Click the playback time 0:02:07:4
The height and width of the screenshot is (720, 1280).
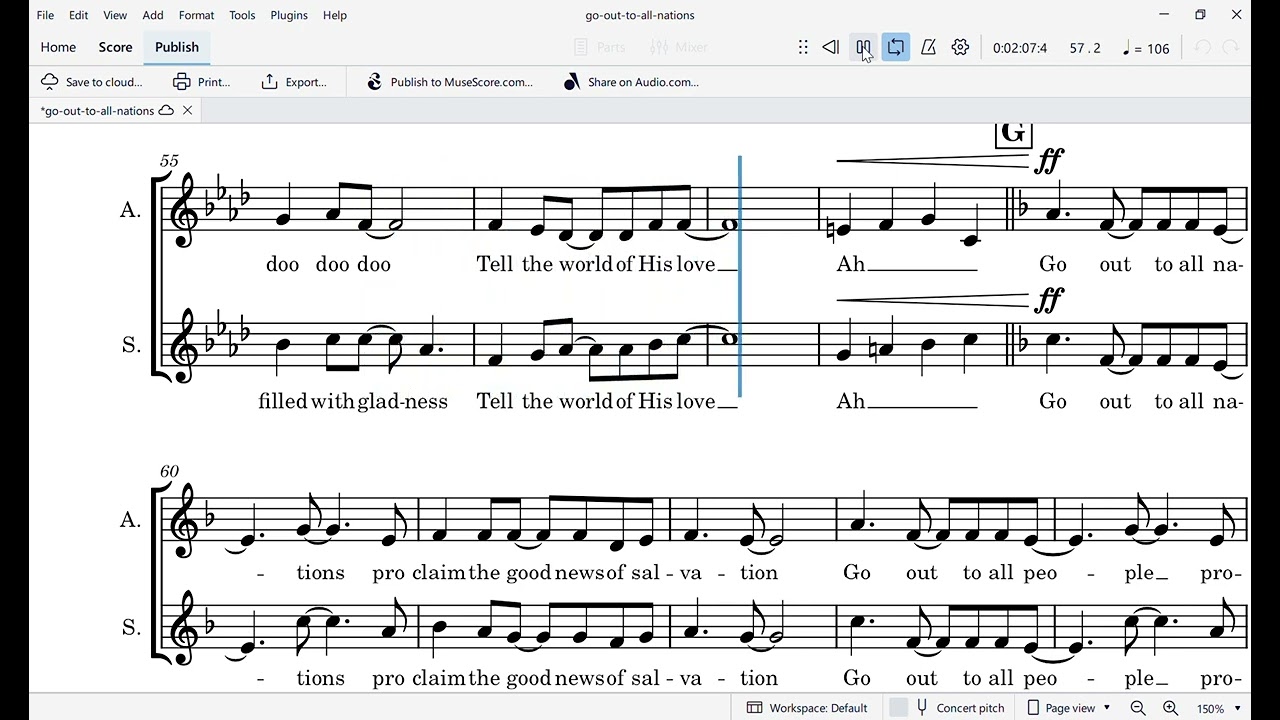pos(1020,48)
